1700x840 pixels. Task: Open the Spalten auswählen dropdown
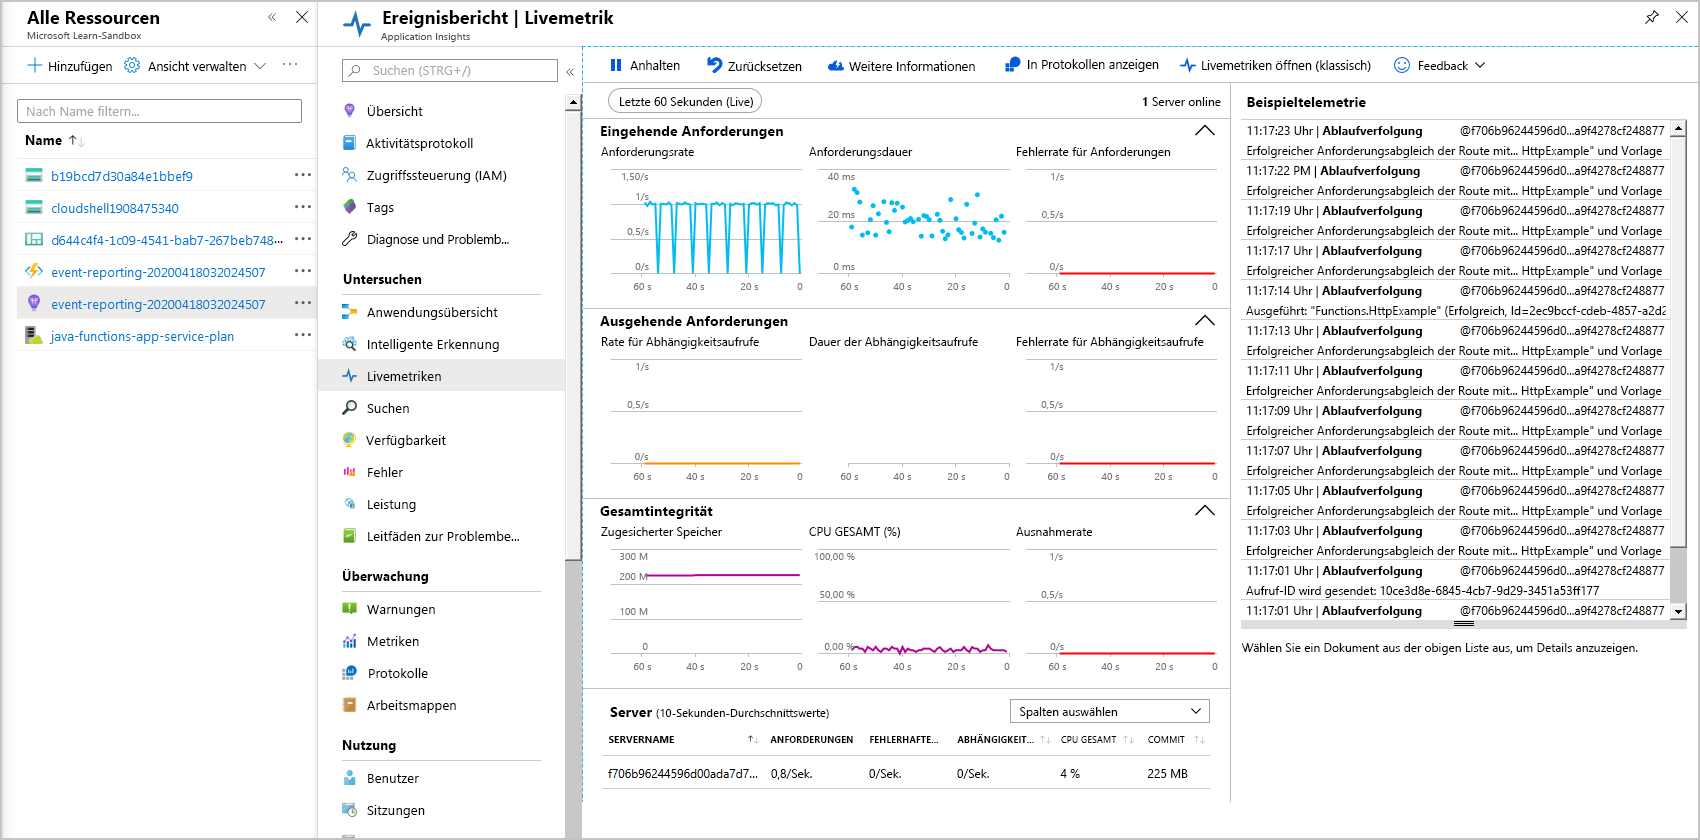pos(1110,711)
